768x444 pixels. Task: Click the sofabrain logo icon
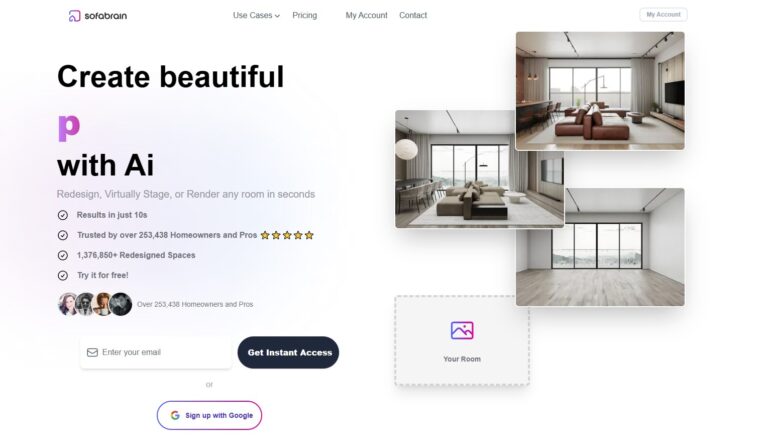pos(74,16)
